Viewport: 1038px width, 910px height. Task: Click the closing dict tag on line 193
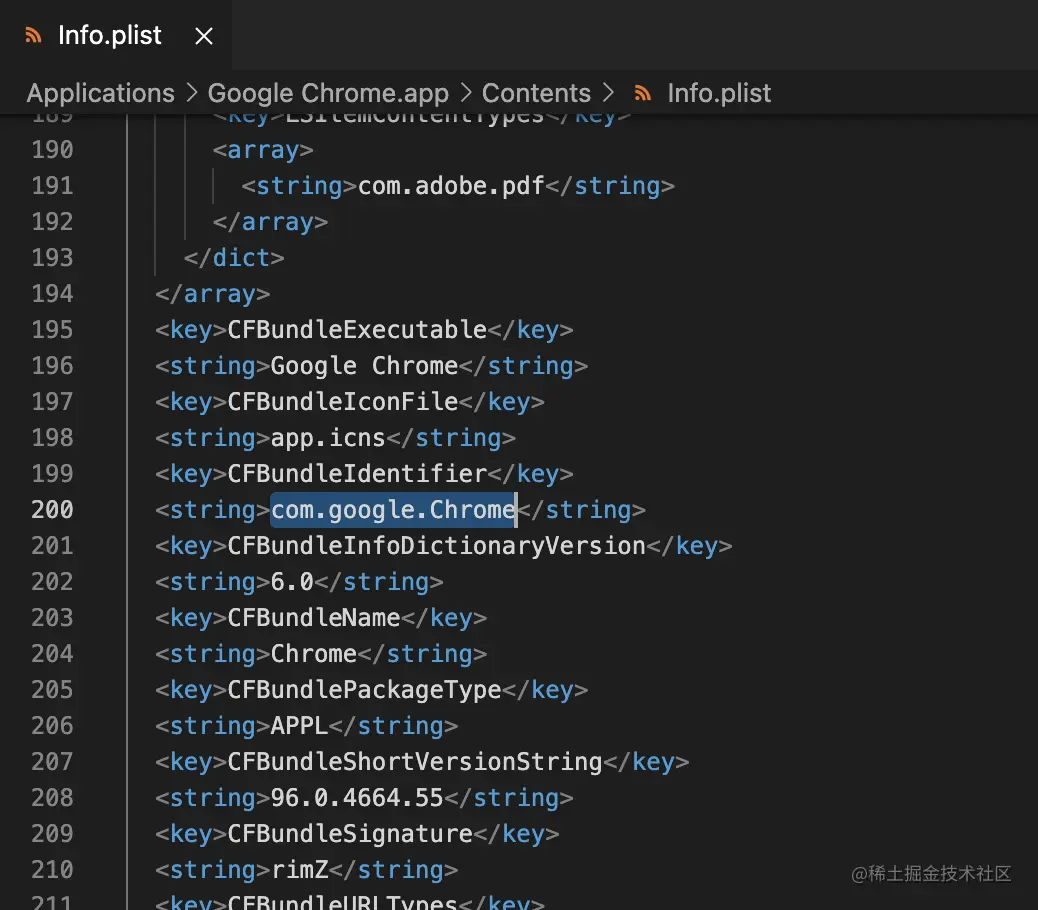[x=234, y=259]
